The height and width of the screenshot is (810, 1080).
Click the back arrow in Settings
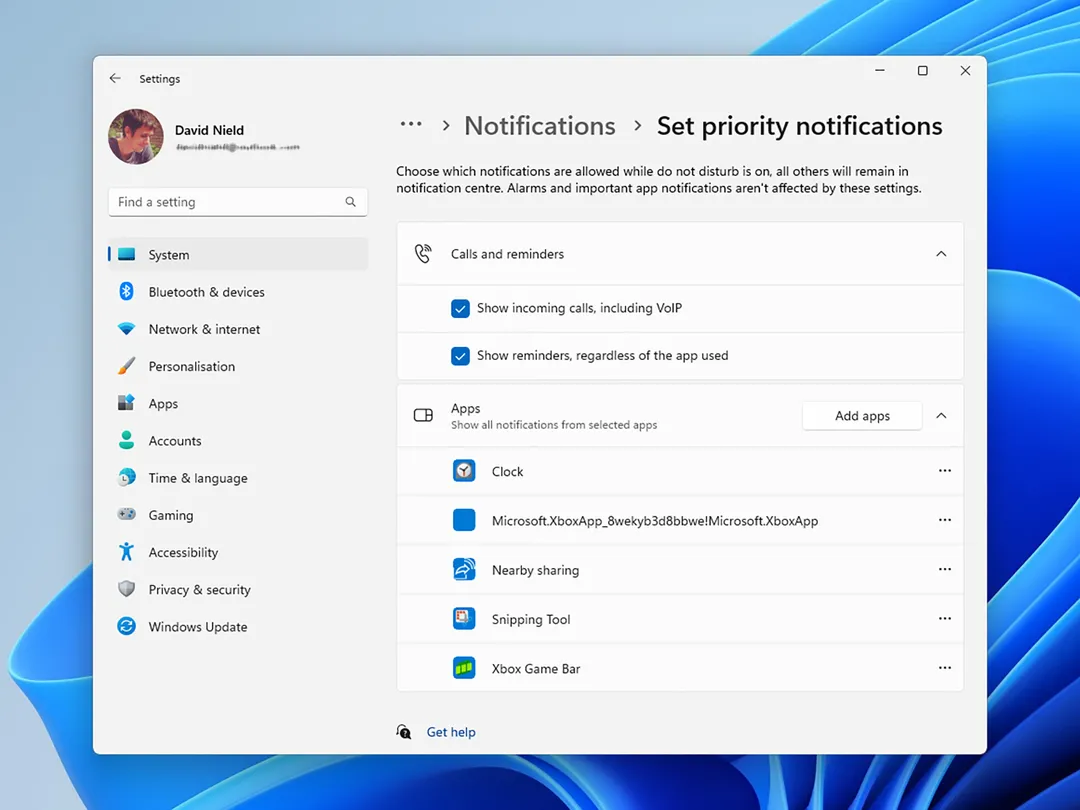pos(115,79)
